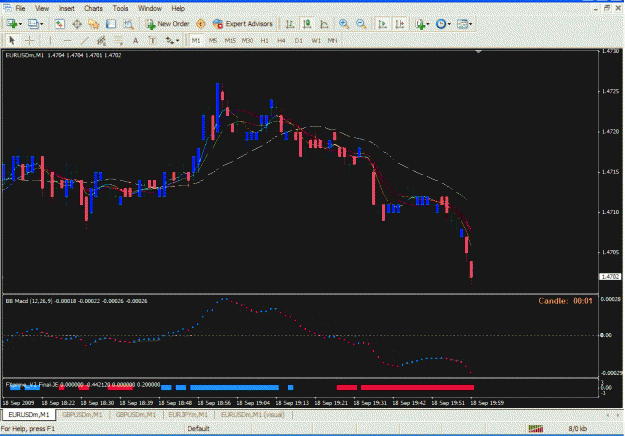This screenshot has height=436, width=625.
Task: Select the text label 'T' tool
Action: pos(152,40)
